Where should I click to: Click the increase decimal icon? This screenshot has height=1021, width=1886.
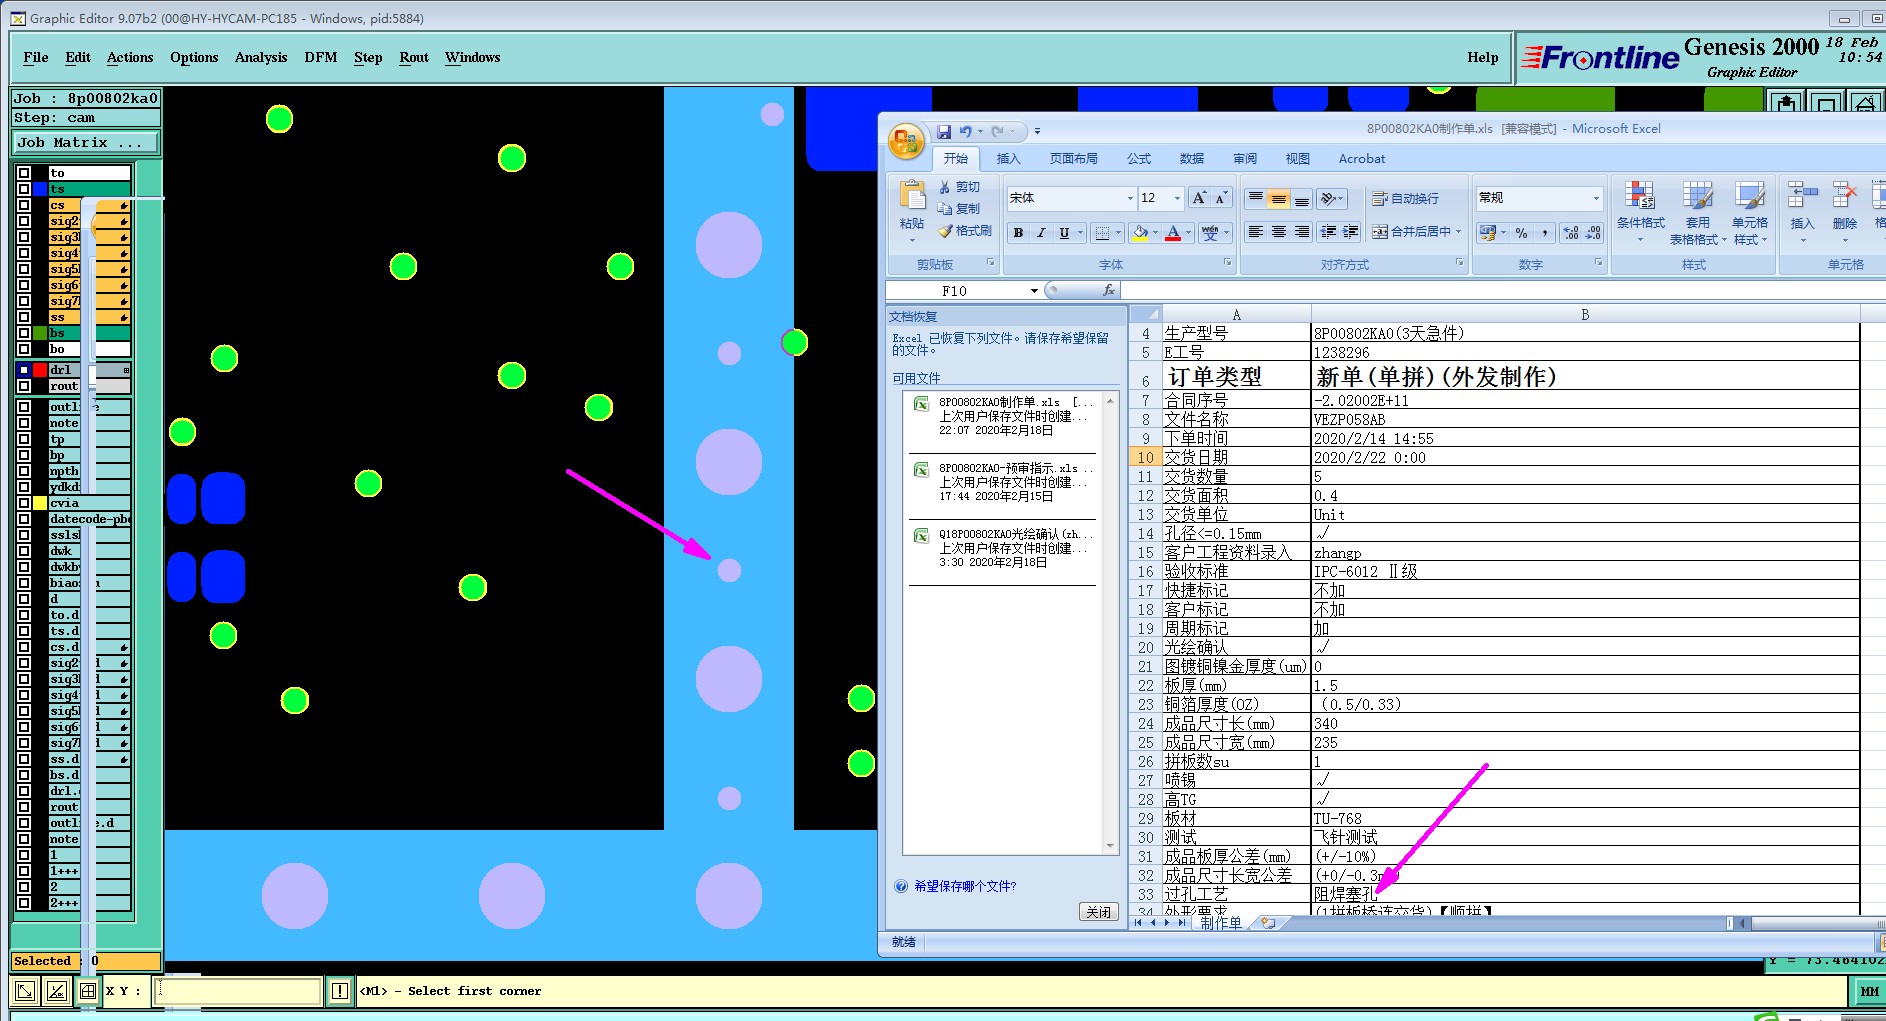1571,233
